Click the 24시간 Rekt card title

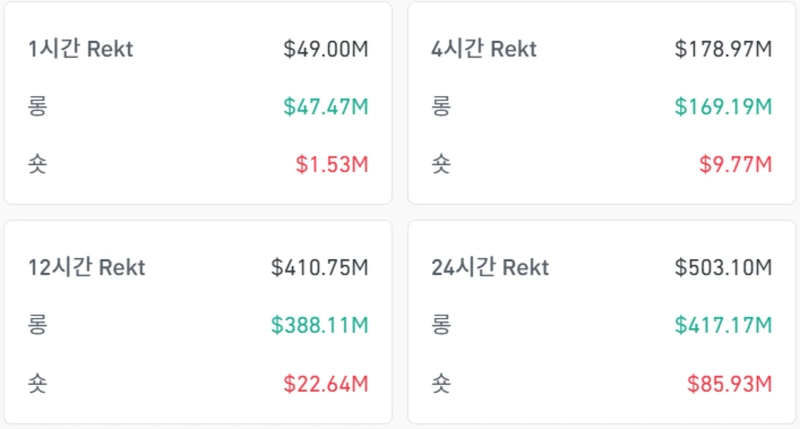point(490,268)
